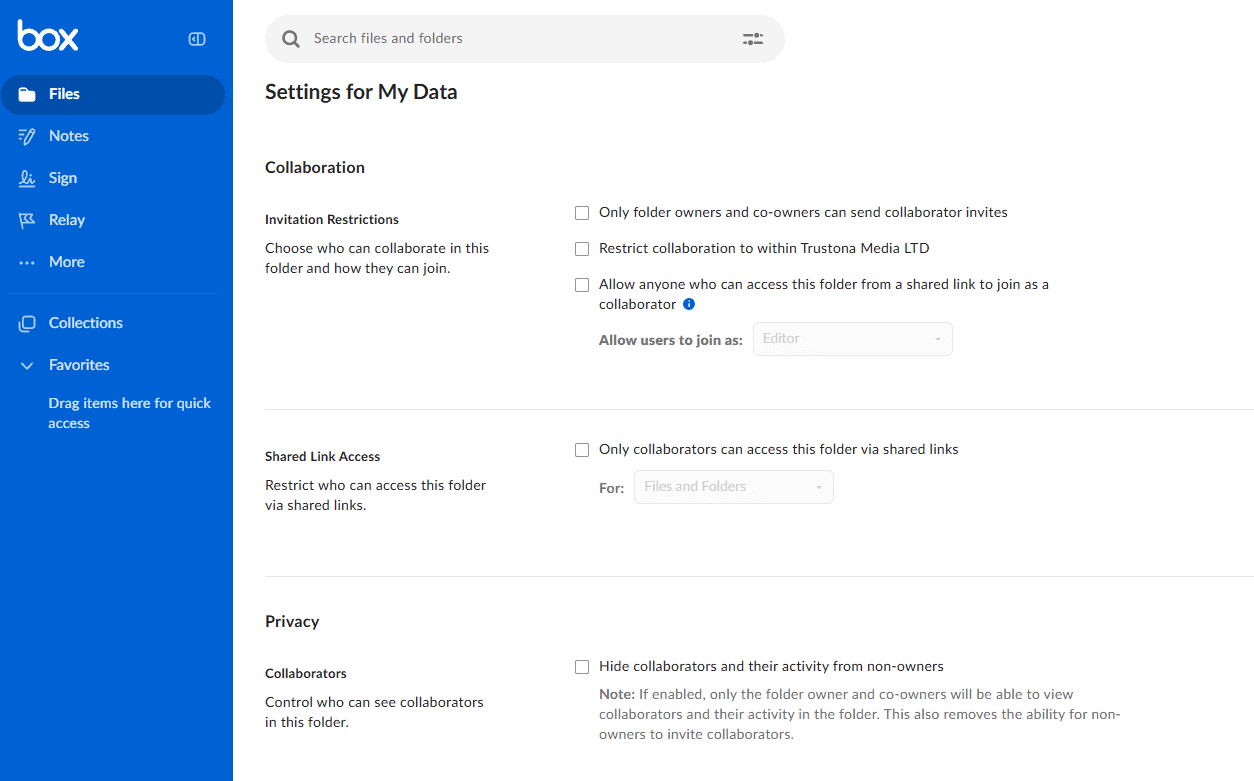1254x781 pixels.
Task: Click the Notes pencil icon
Action: 28,136
